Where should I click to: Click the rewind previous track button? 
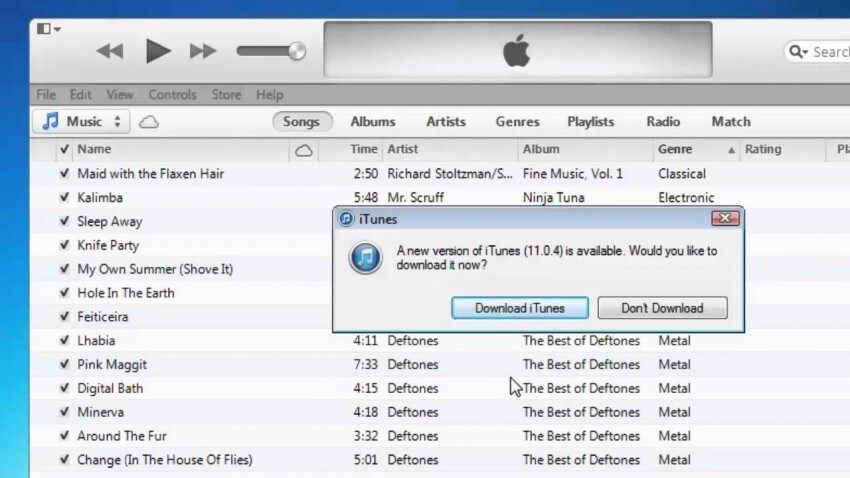pos(110,51)
